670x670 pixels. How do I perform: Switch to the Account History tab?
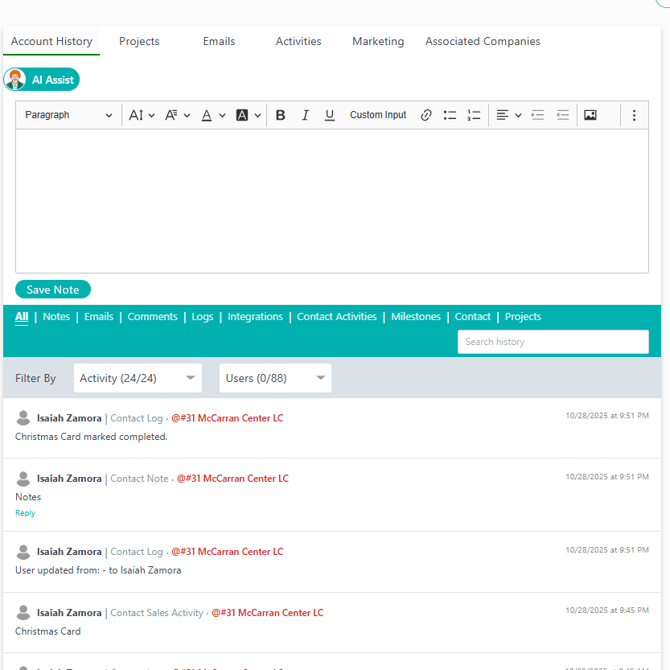tap(51, 41)
